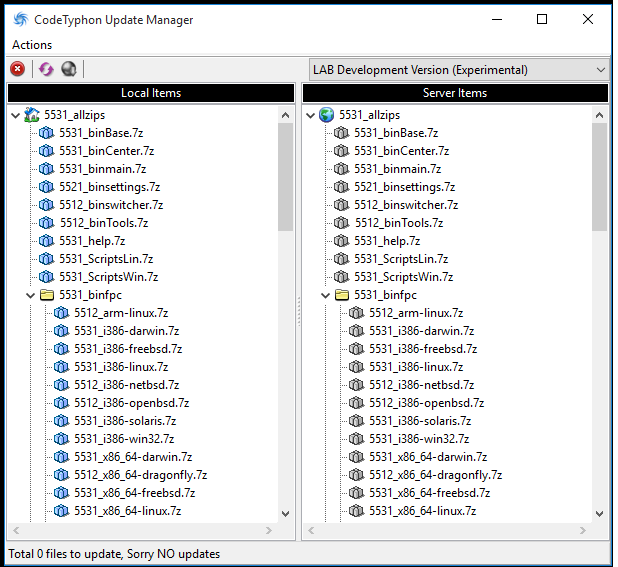Click the purple refresh arrows toolbar icon
The height and width of the screenshot is (567, 618).
pyautogui.click(x=46, y=69)
